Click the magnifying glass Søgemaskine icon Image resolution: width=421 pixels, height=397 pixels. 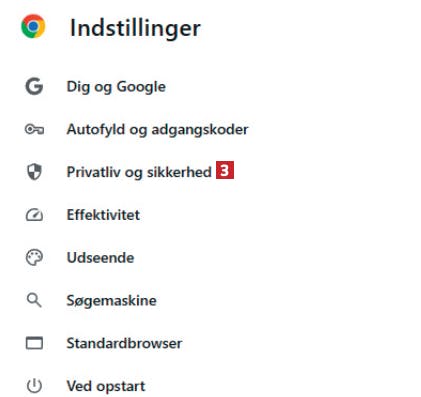pyautogui.click(x=34, y=300)
